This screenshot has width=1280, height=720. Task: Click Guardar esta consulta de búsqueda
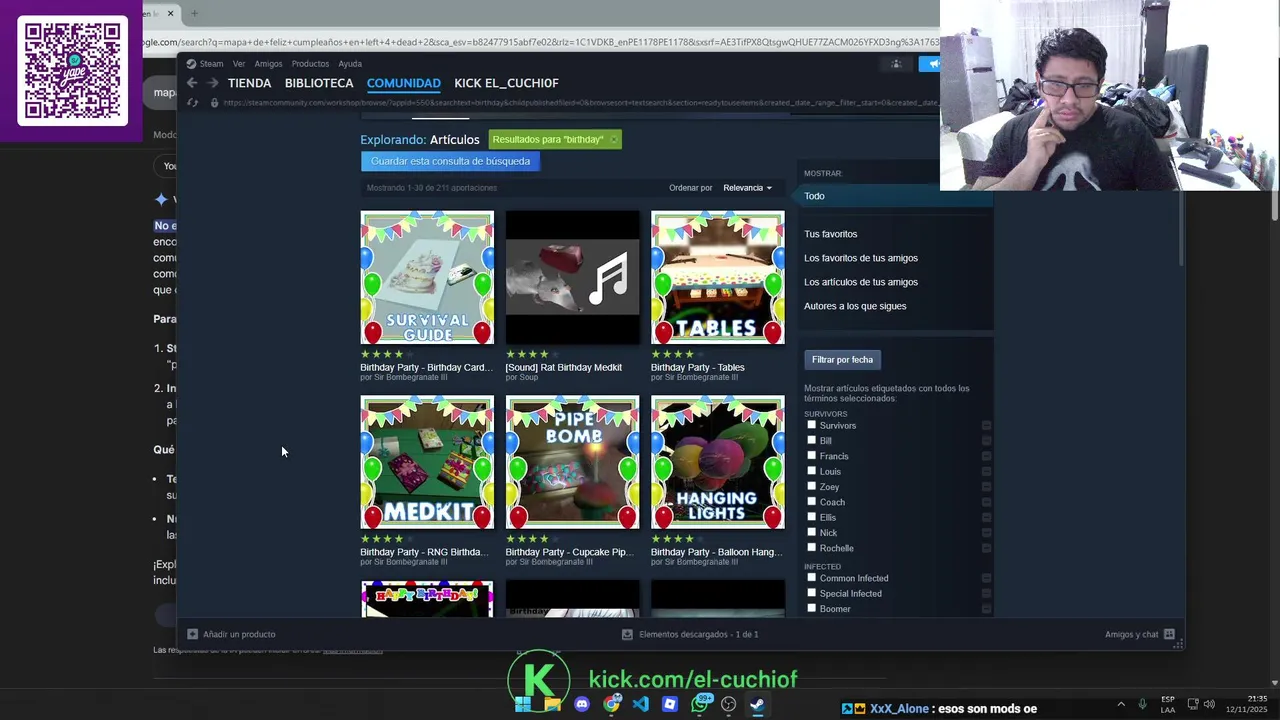point(450,161)
